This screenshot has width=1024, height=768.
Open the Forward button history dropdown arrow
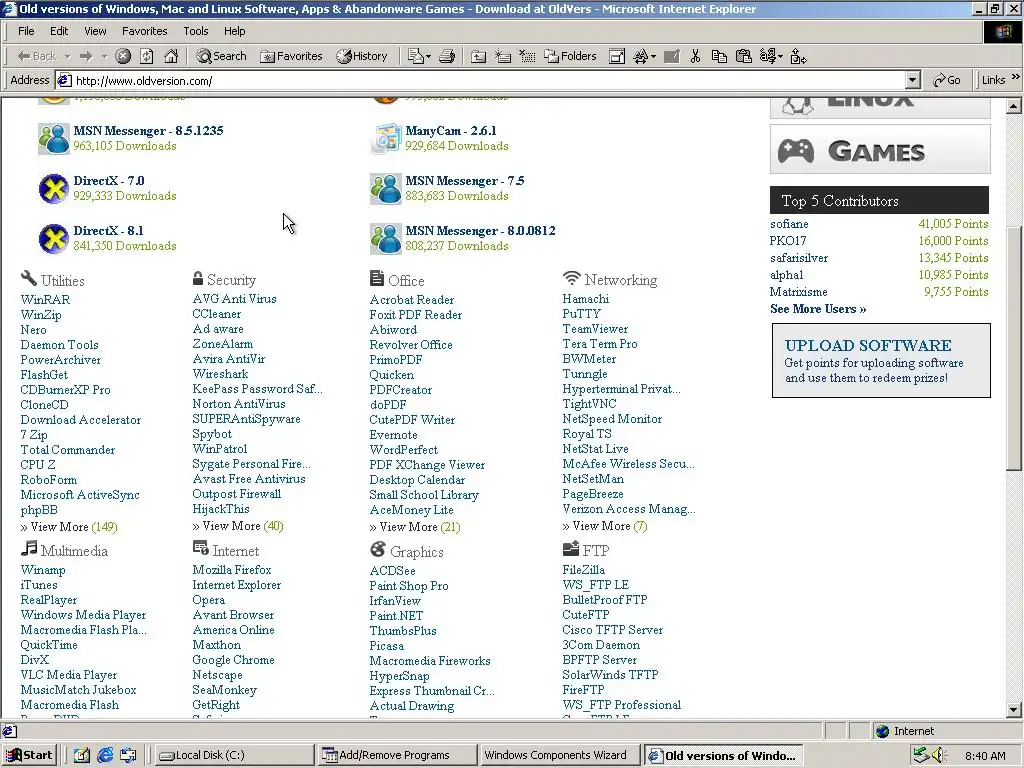pos(104,57)
